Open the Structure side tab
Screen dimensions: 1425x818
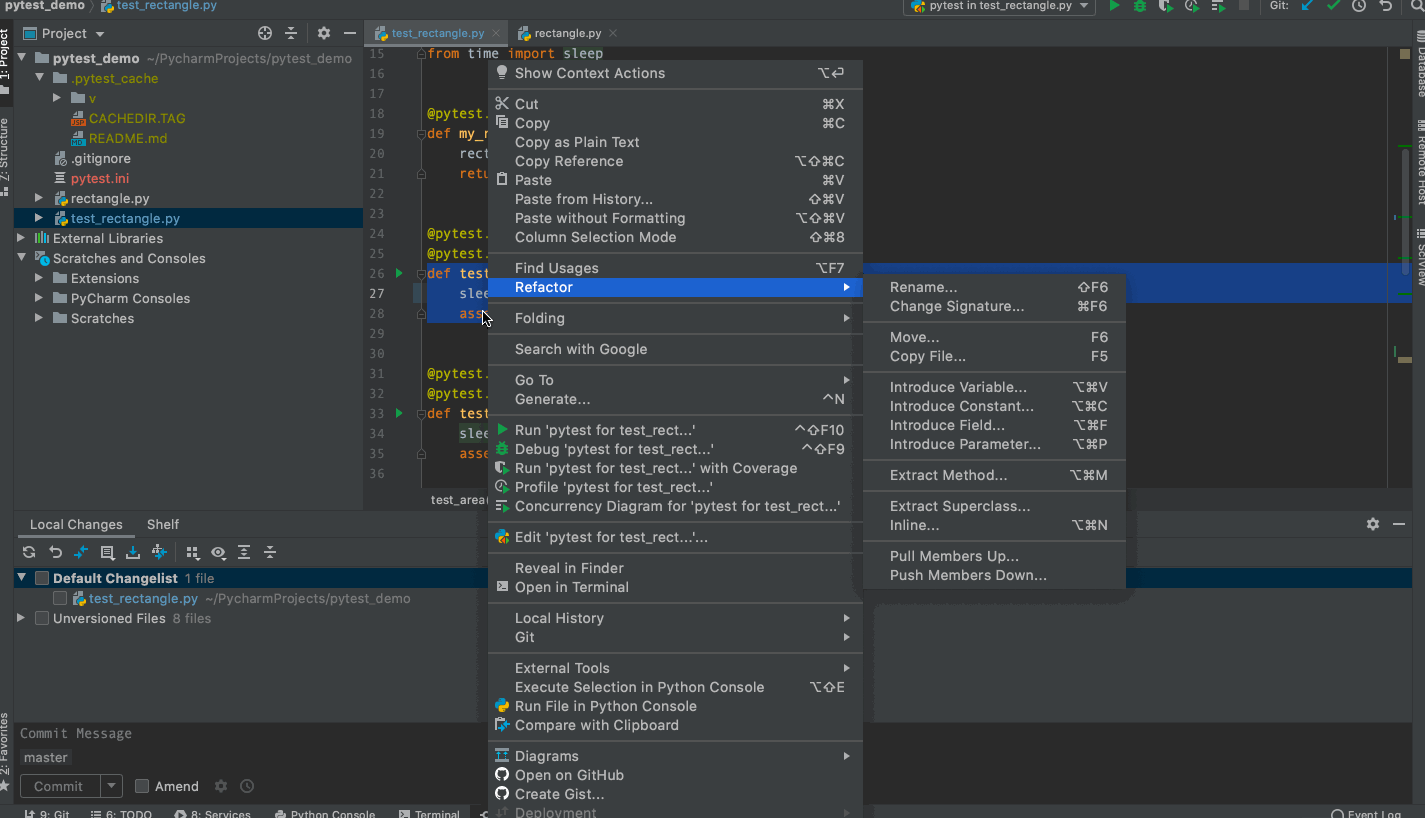pos(6,157)
